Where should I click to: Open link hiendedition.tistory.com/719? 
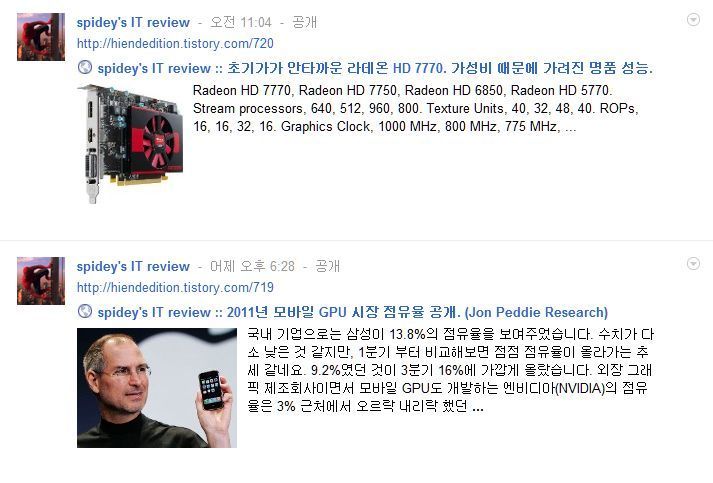tap(175, 287)
